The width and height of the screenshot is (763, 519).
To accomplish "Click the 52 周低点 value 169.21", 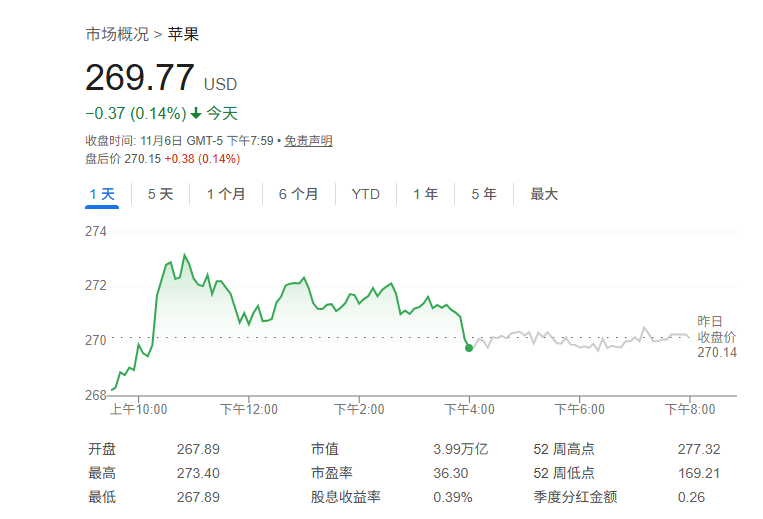I will 699,473.
